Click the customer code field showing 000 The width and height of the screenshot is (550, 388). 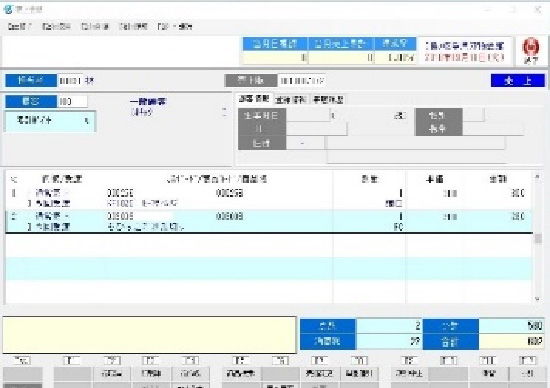click(72, 102)
